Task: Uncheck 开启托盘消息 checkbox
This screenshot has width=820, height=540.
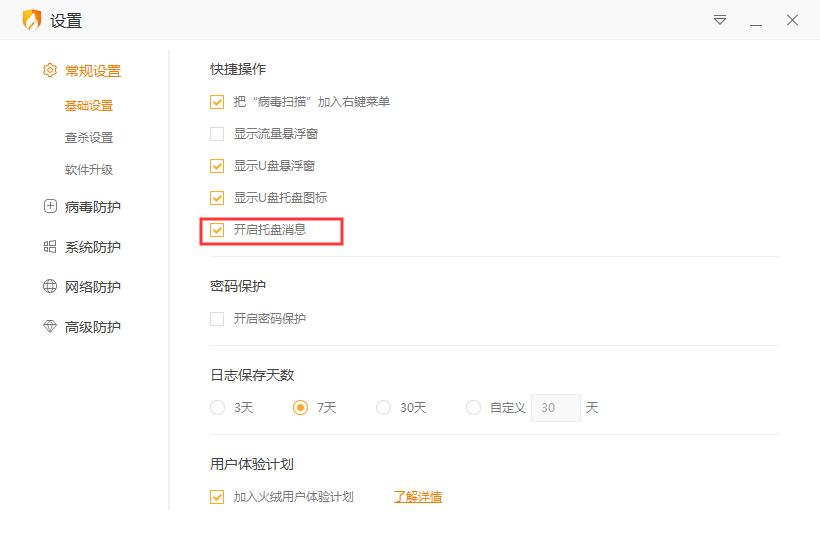Action: 217,230
